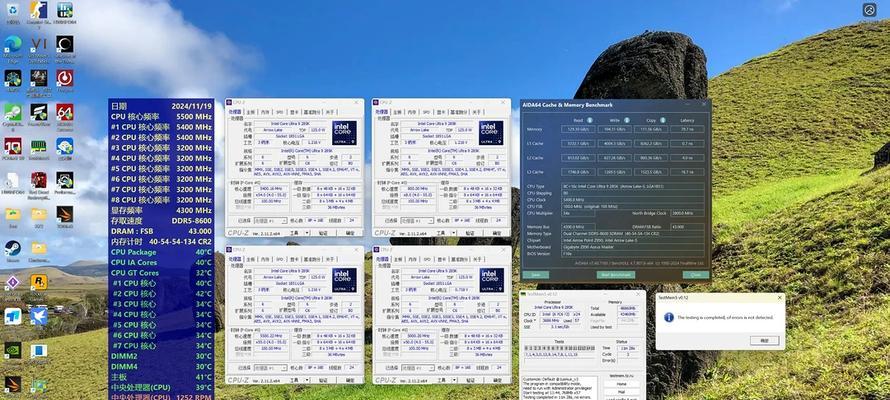This screenshot has height=400, width=890.
Task: Open the purple diamond desktop icon
Action: click(12, 282)
